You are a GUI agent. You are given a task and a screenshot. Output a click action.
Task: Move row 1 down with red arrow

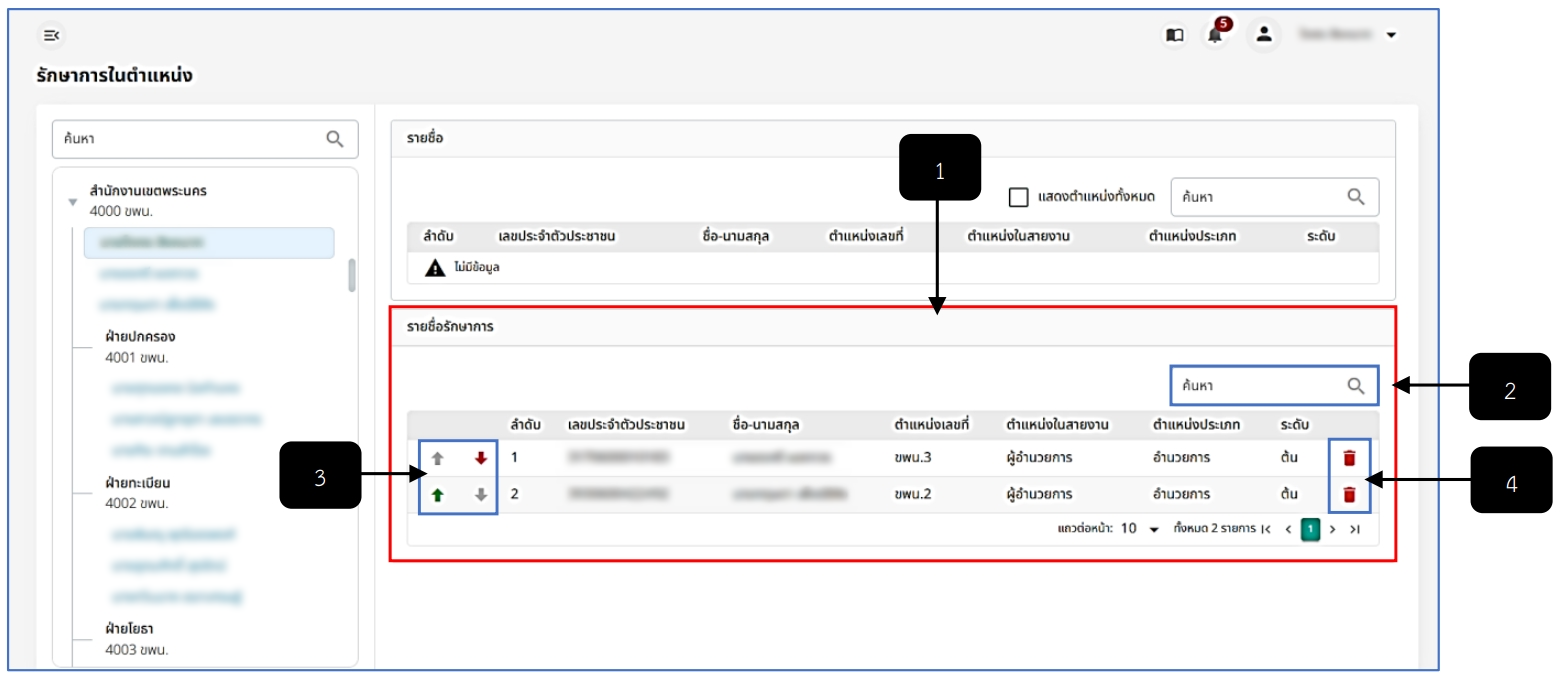click(x=481, y=458)
